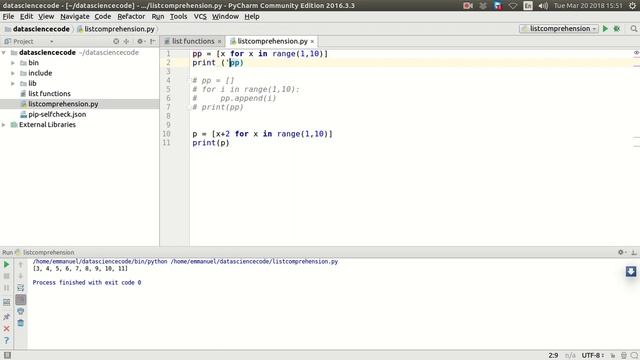
Task: Click the cursor position 2:9 indicator
Action: tap(553, 356)
